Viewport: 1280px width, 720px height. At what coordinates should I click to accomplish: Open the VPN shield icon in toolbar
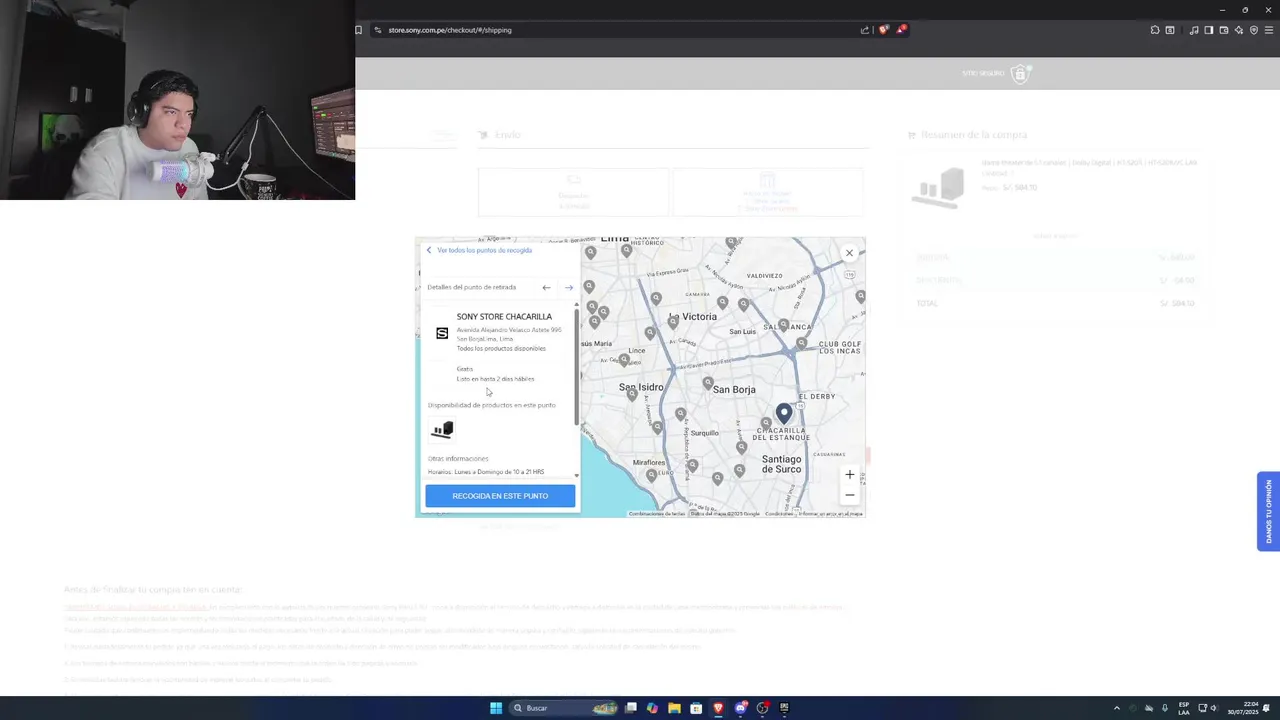[1254, 30]
